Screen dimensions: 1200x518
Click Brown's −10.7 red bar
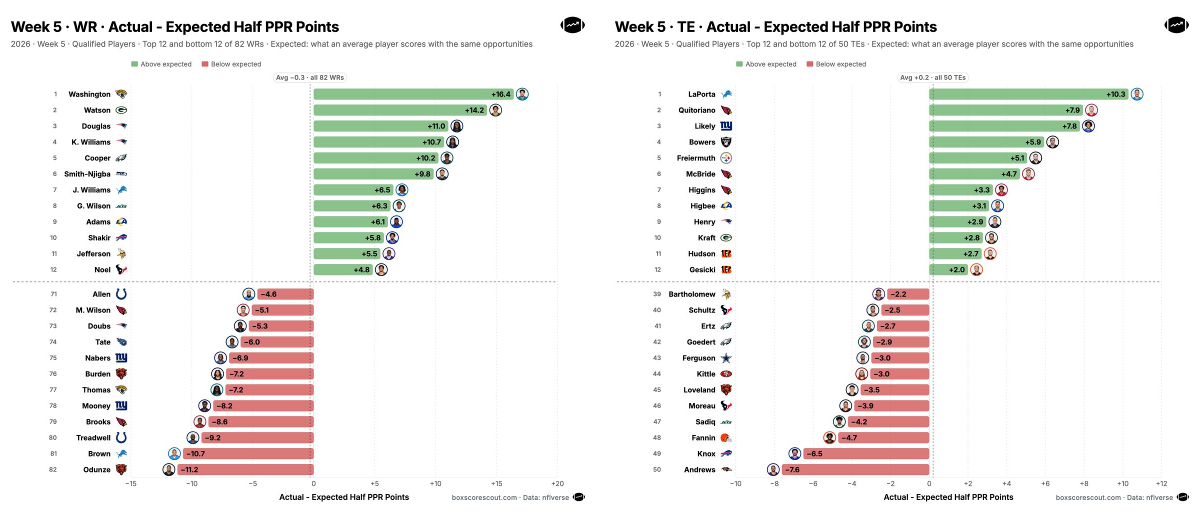pos(247,453)
